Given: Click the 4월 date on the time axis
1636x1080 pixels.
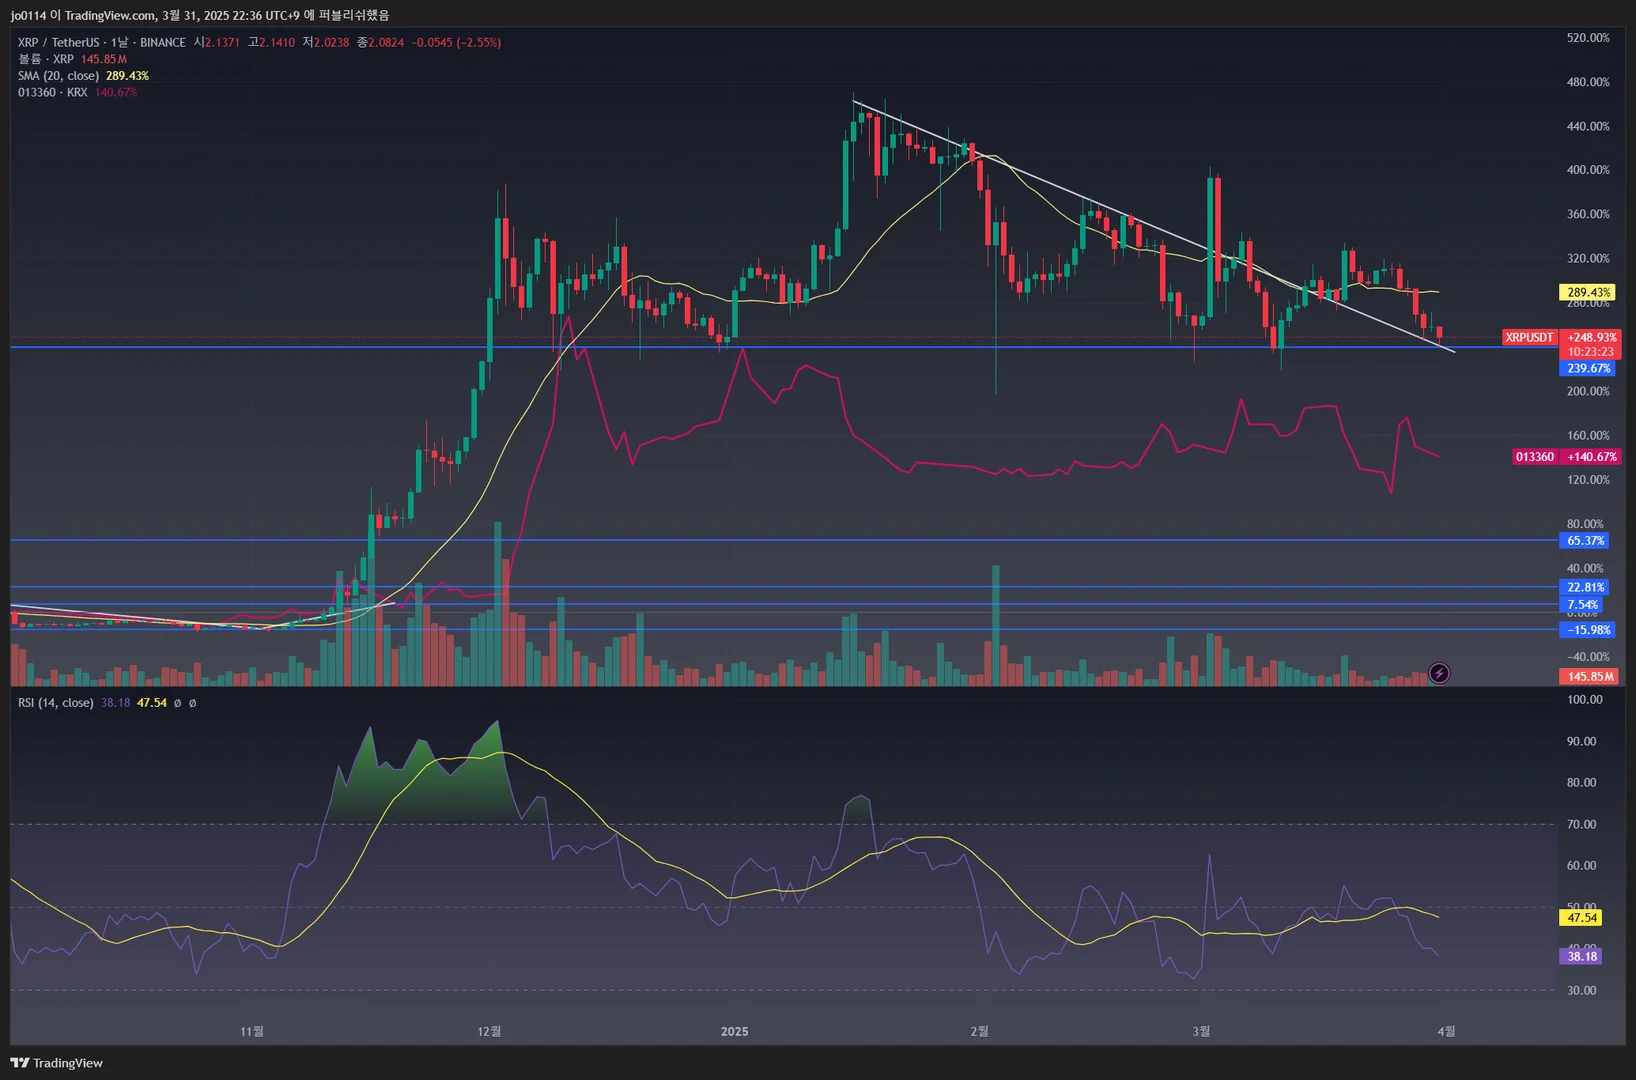Looking at the screenshot, I should point(1446,1031).
